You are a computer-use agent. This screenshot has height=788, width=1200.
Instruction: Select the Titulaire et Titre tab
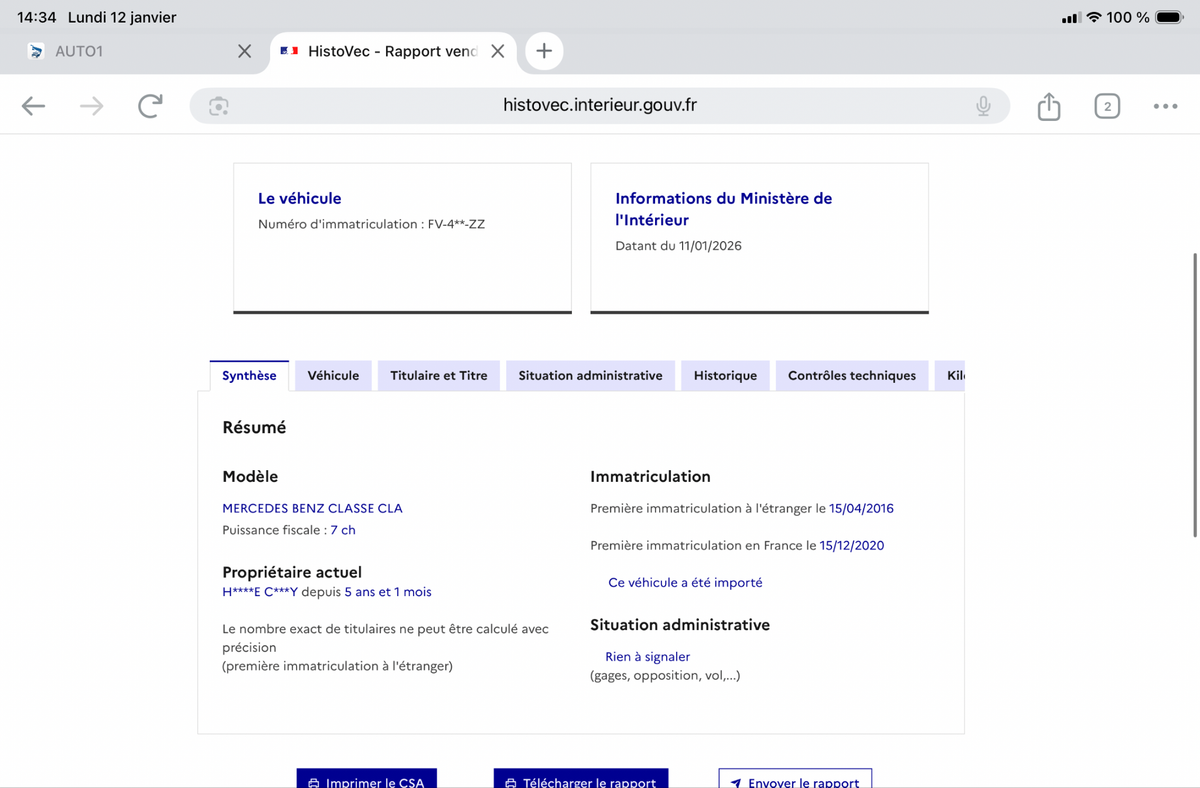[439, 376]
